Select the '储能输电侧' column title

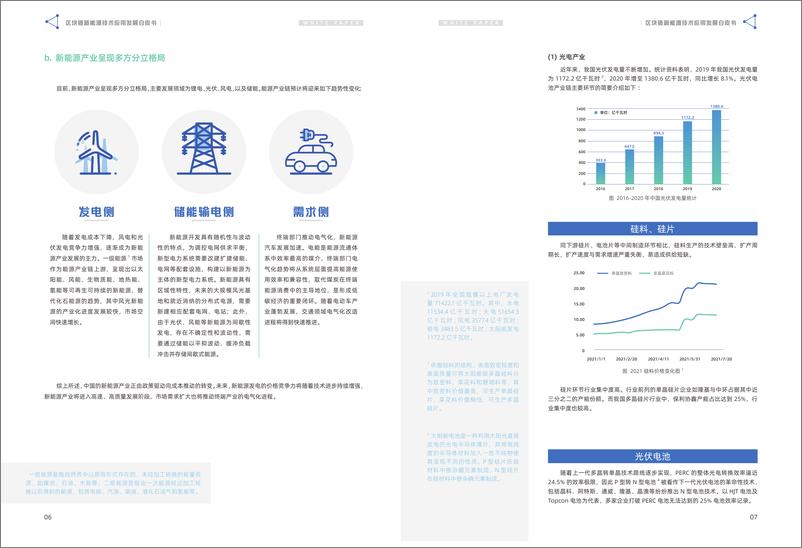[x=204, y=212]
